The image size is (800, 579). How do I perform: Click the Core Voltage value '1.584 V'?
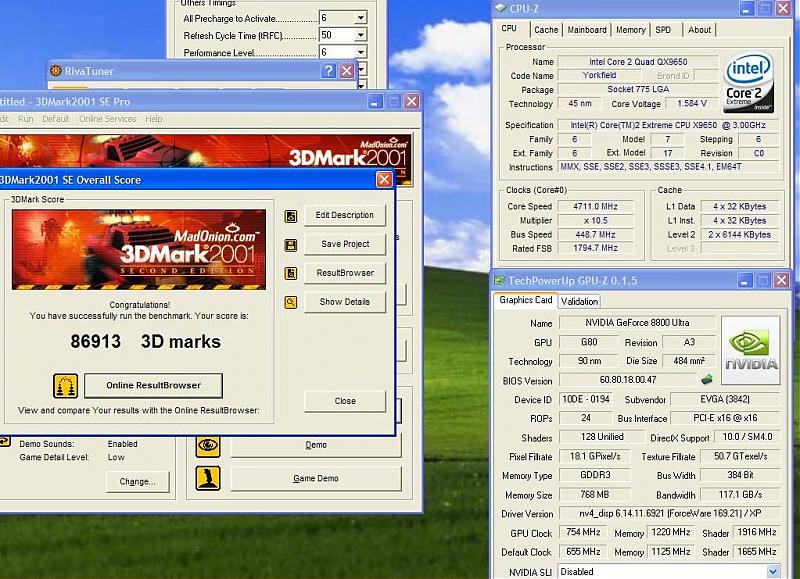(692, 104)
